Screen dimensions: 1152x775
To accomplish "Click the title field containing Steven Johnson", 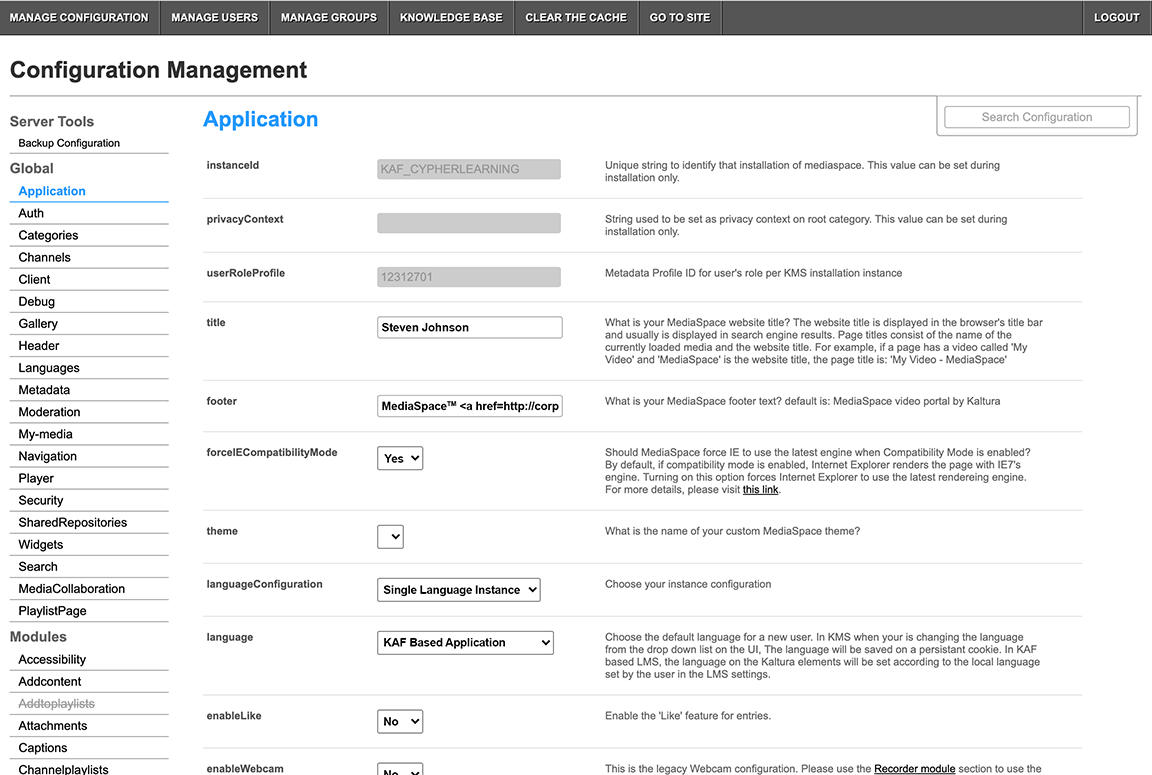I will (x=469, y=327).
